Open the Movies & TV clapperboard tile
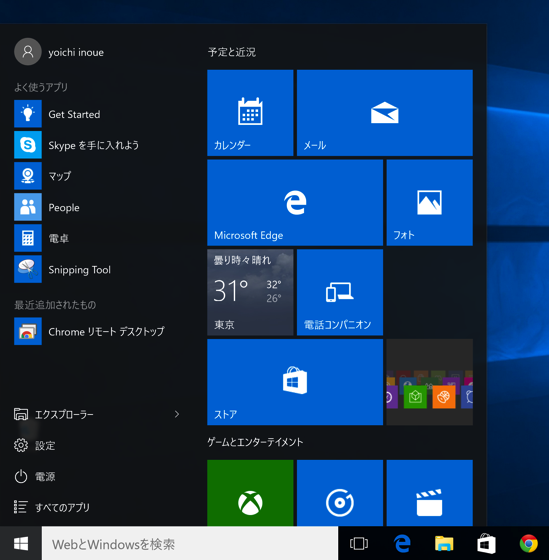The width and height of the screenshot is (549, 560). (430, 493)
